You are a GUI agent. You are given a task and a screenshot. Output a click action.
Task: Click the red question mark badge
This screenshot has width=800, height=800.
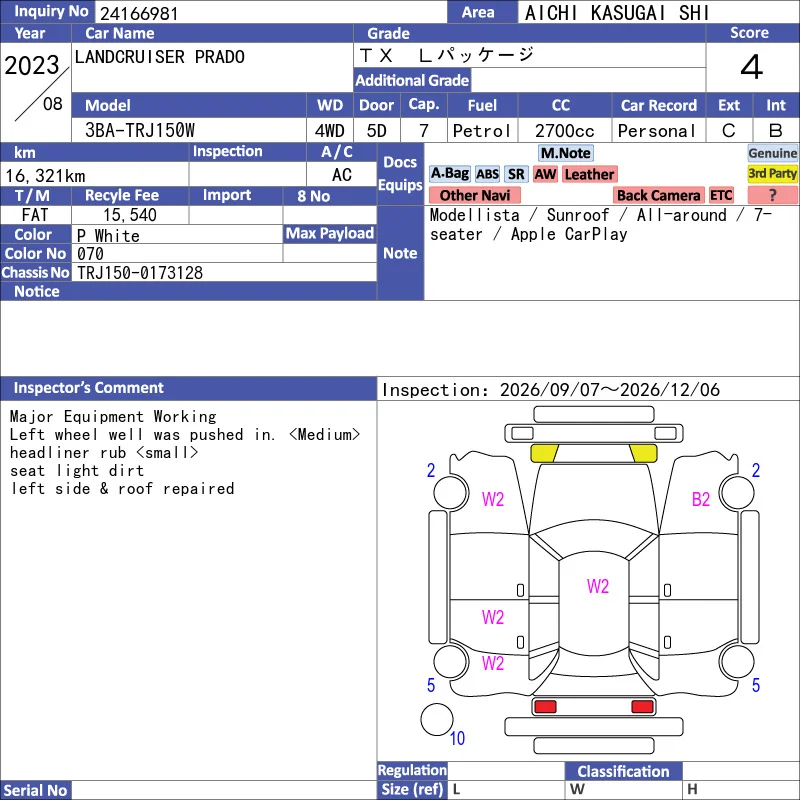click(772, 195)
